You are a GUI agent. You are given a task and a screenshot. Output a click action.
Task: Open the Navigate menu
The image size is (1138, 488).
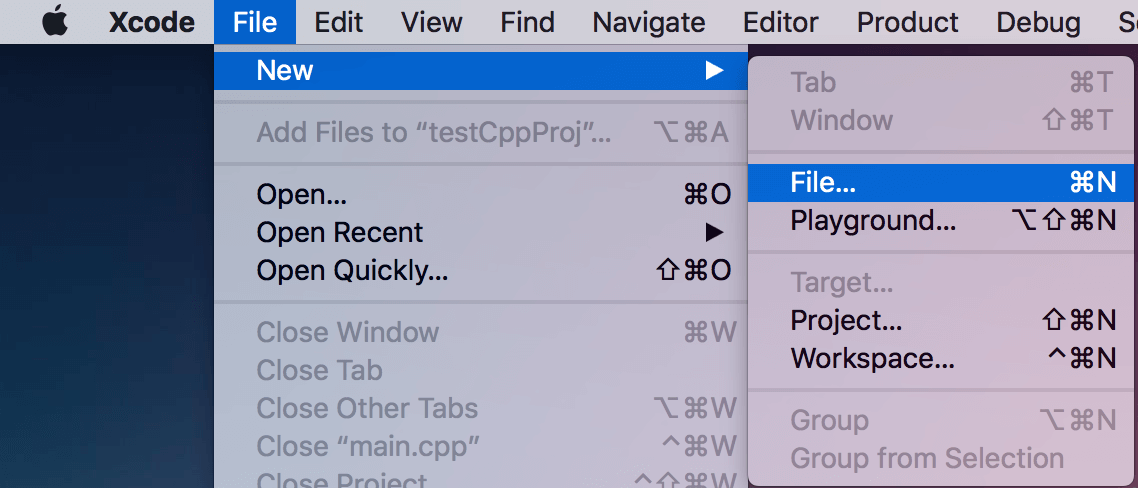point(648,22)
